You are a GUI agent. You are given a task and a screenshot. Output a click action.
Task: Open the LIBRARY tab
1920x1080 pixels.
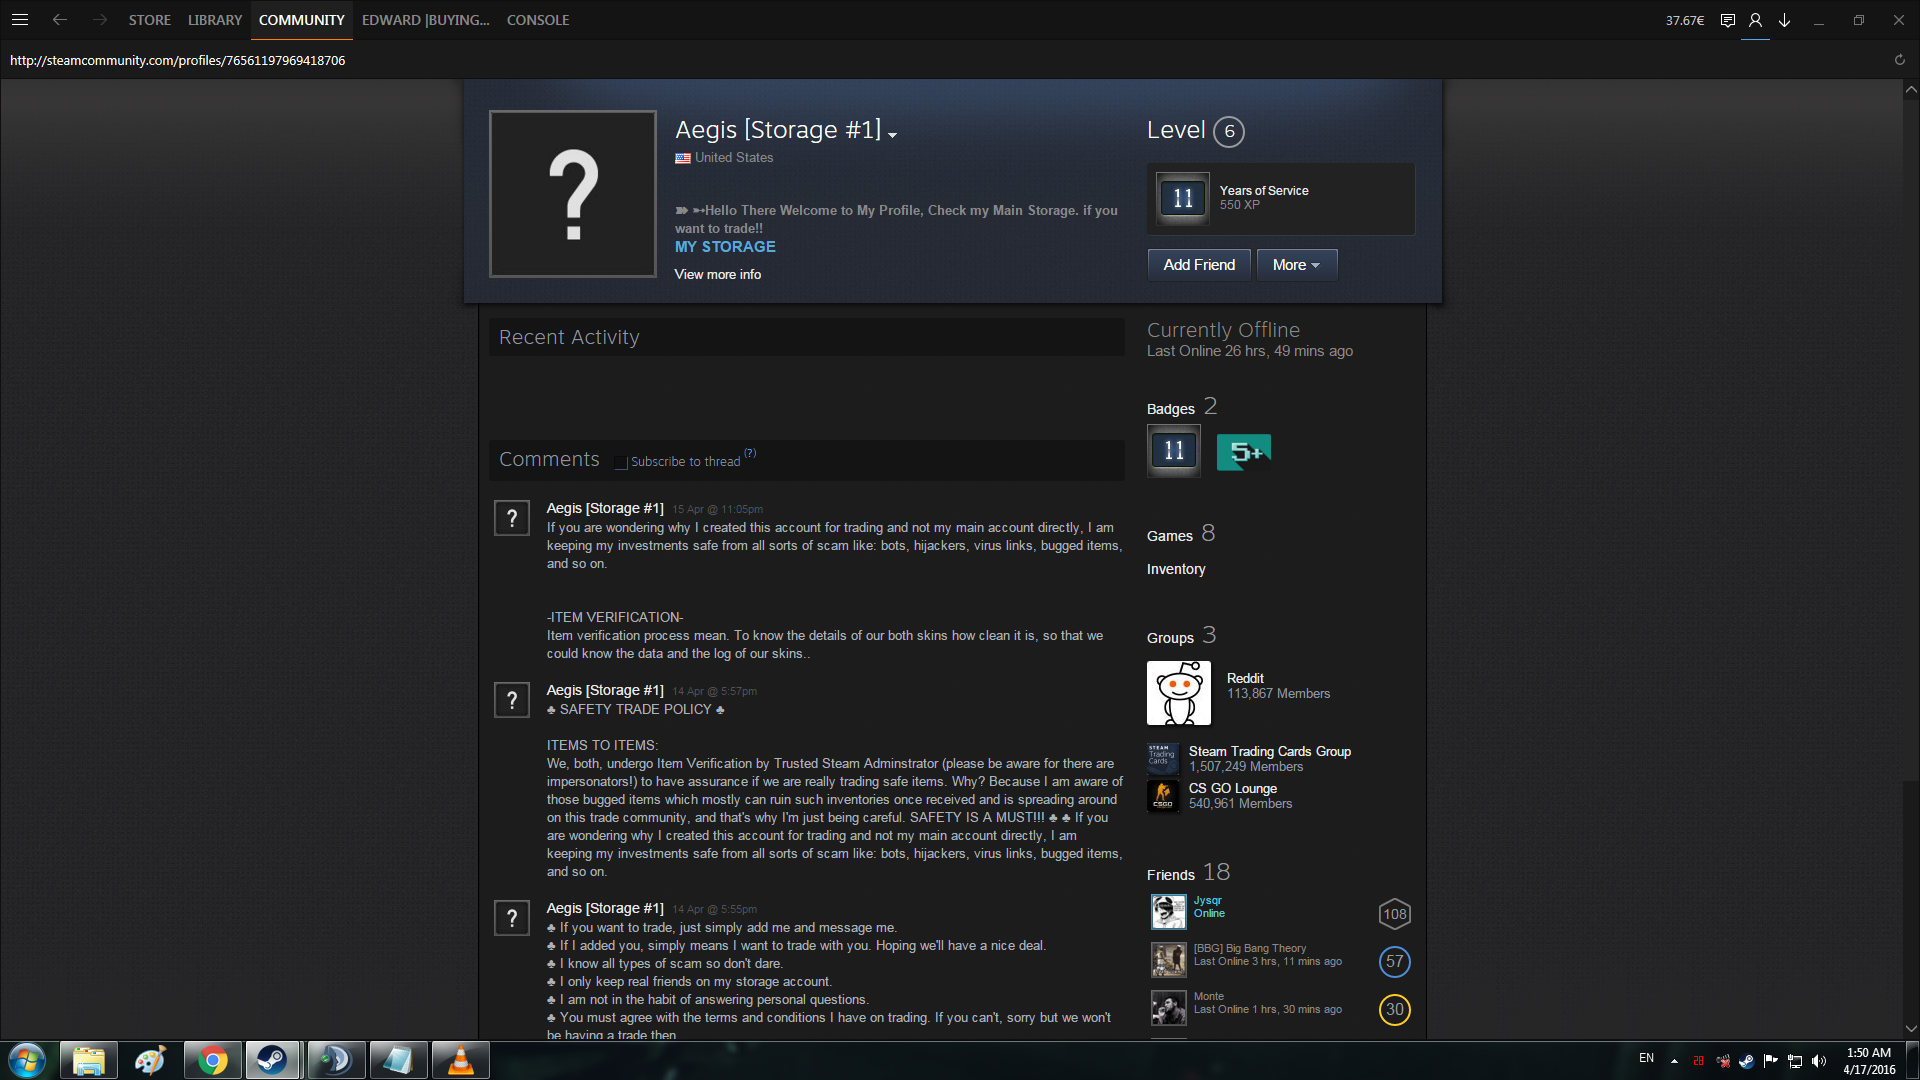(x=214, y=20)
